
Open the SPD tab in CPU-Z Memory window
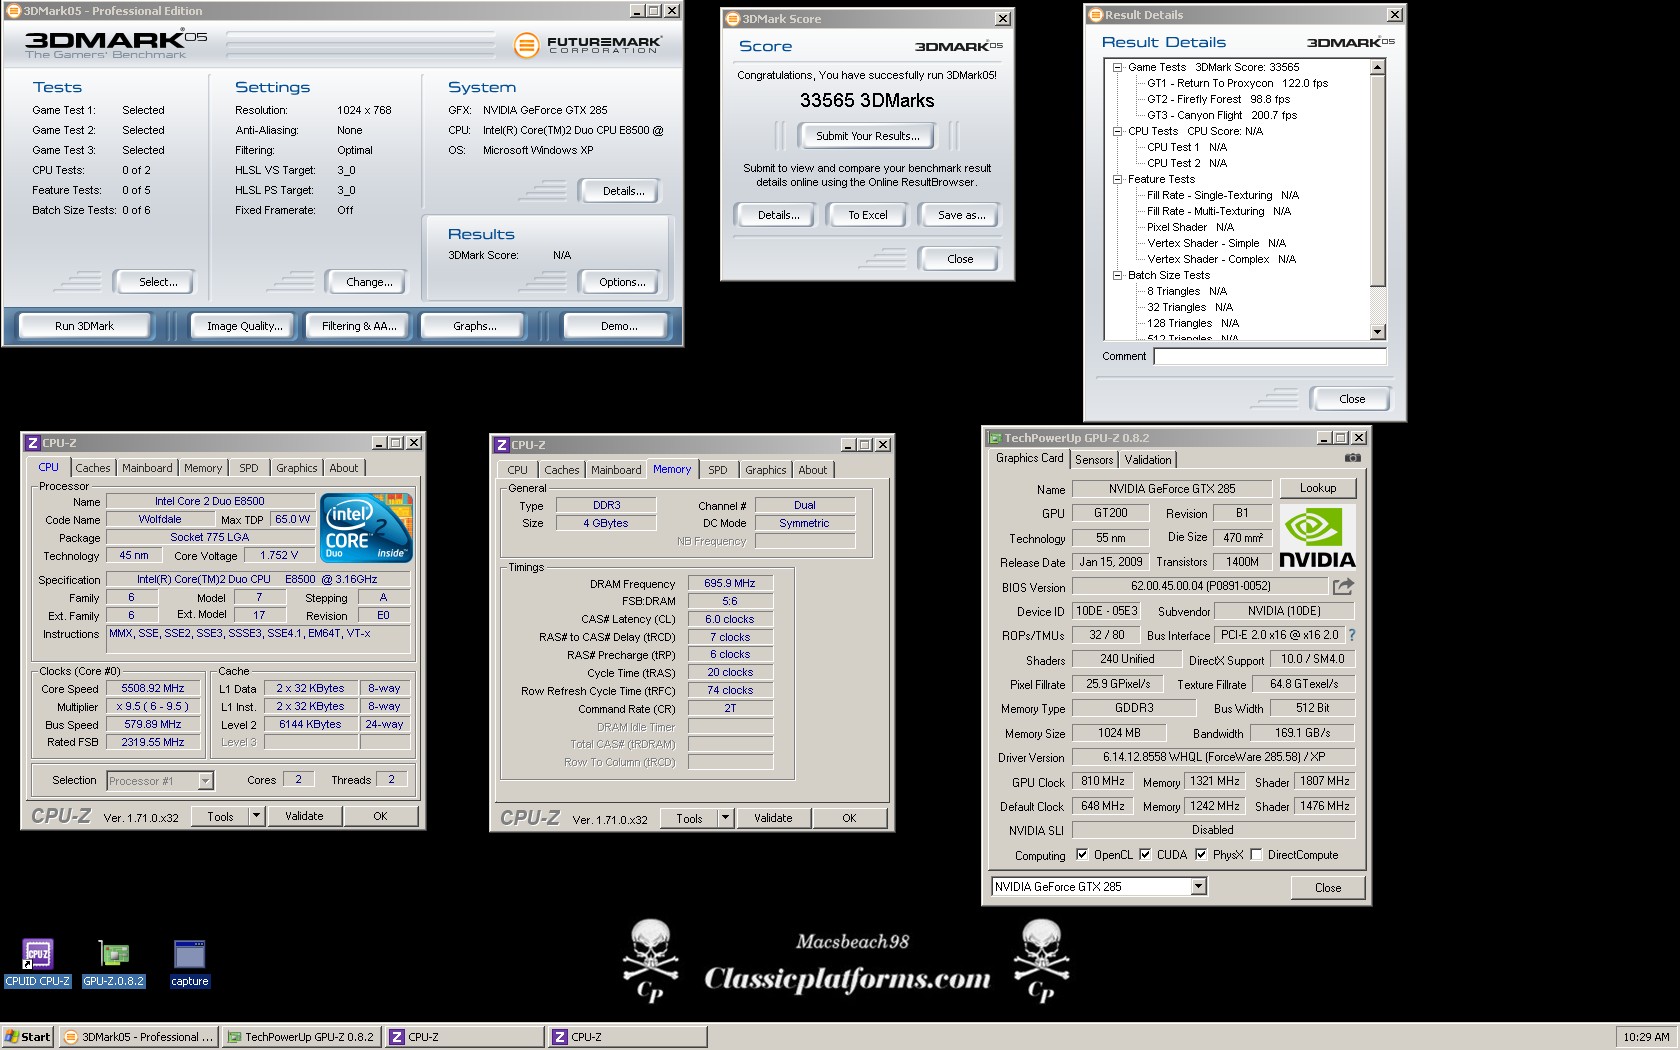718,470
